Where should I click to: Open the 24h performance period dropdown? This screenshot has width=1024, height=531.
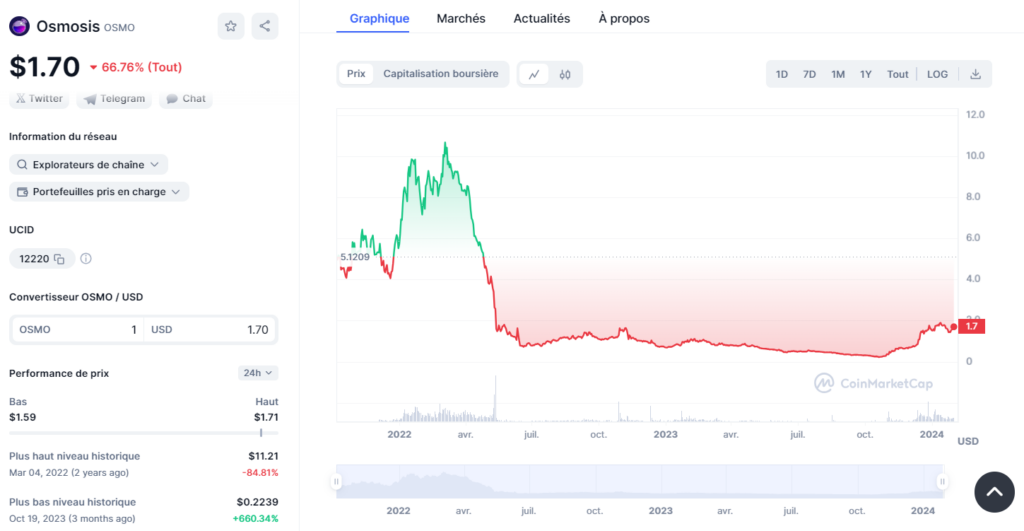pyautogui.click(x=258, y=373)
